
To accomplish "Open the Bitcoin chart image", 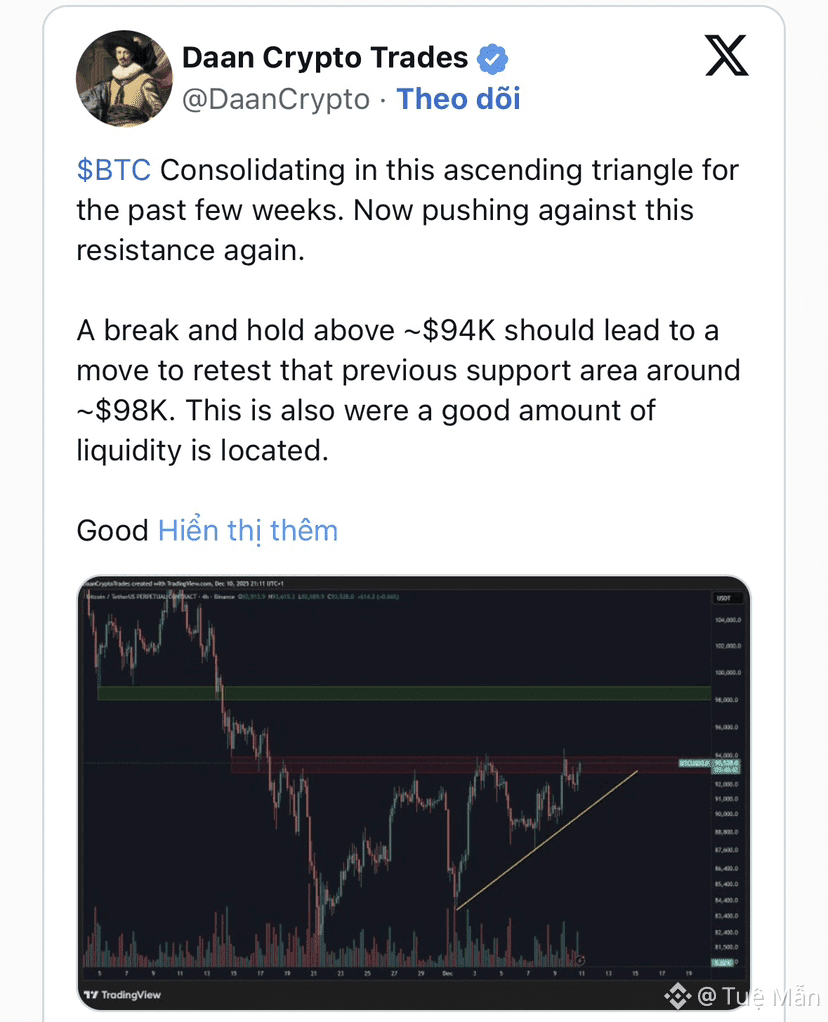I will pyautogui.click(x=413, y=793).
